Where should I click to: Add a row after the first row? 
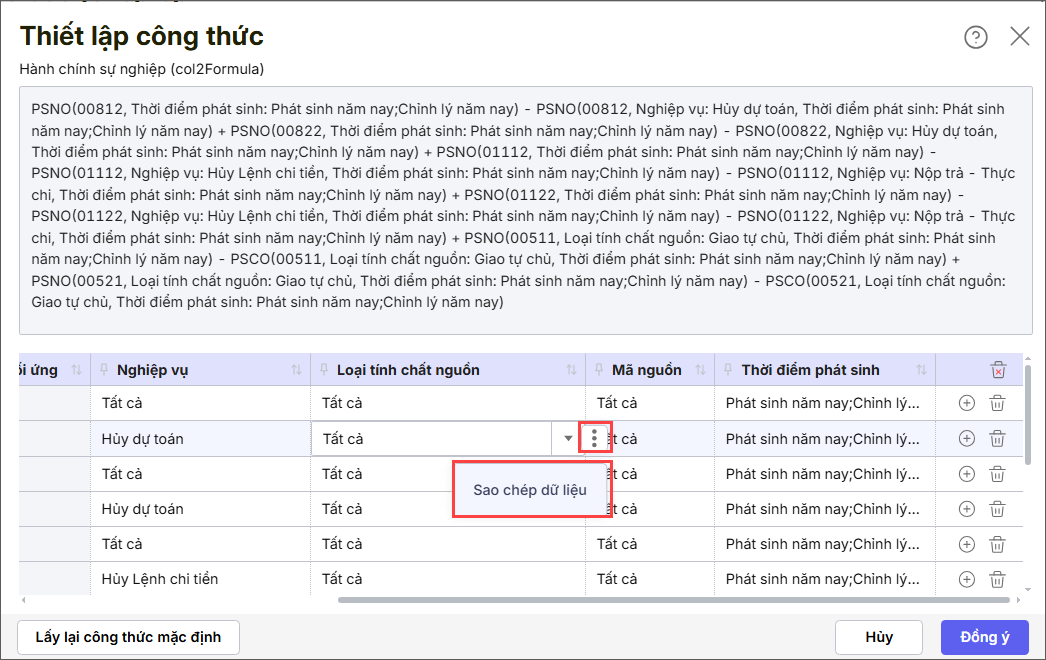pyautogui.click(x=967, y=403)
